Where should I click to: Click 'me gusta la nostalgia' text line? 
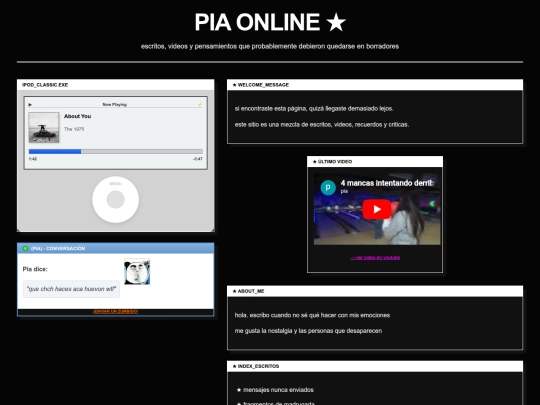(308, 331)
